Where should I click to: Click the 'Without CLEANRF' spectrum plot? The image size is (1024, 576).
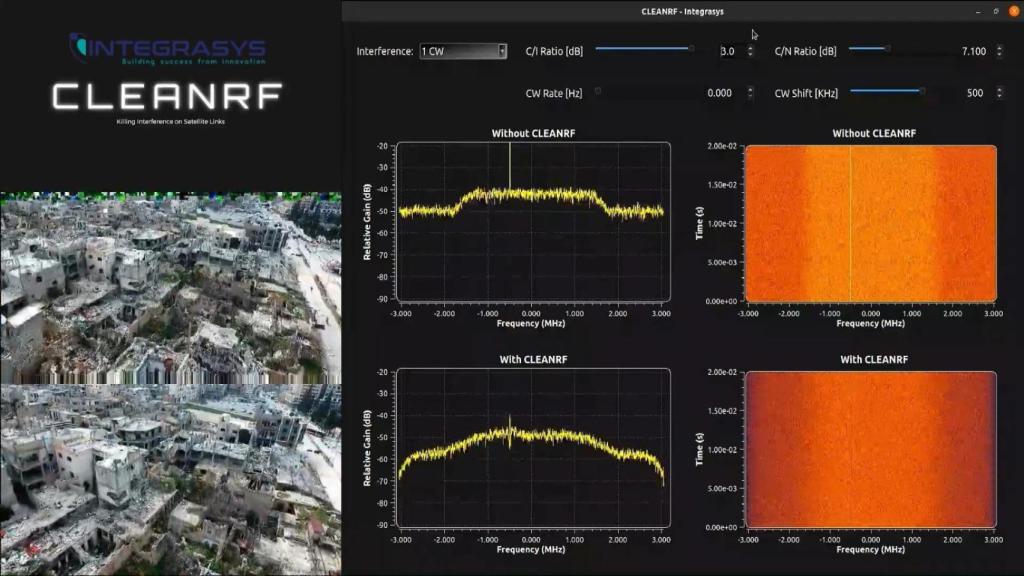point(533,220)
